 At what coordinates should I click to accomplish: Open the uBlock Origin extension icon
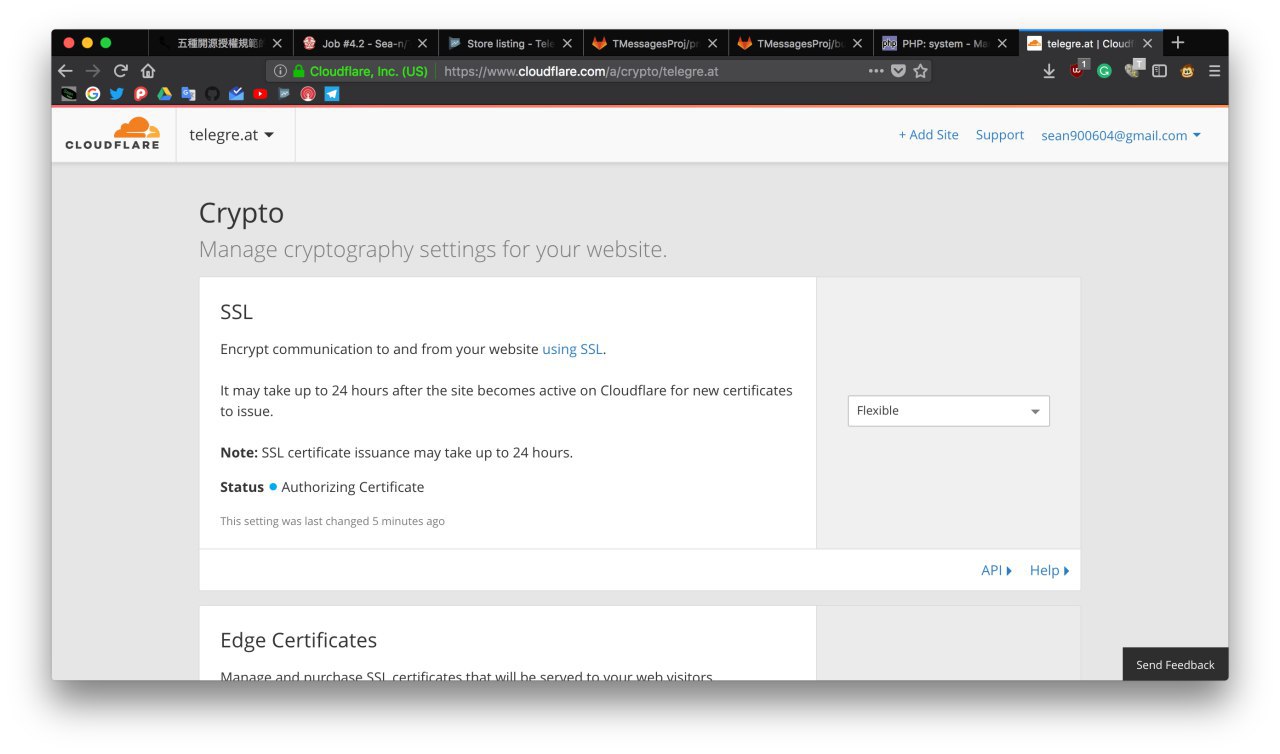coord(1077,71)
